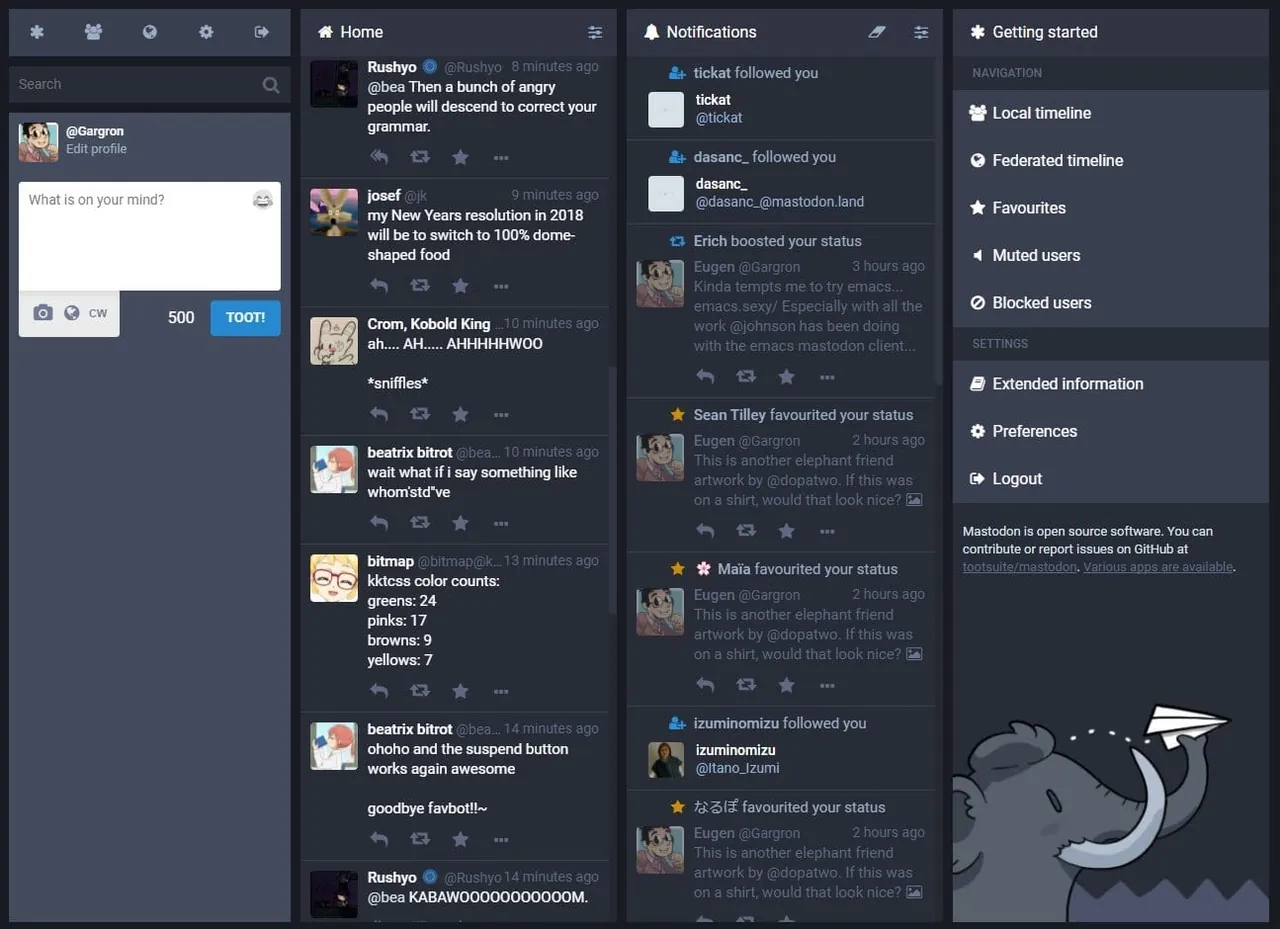Open Muted users in navigation list
Image resolution: width=1280 pixels, height=929 pixels.
tap(1110, 255)
